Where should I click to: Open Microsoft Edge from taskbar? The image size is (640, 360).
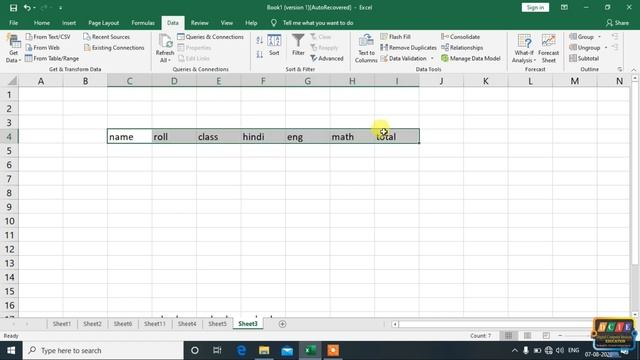(x=241, y=350)
